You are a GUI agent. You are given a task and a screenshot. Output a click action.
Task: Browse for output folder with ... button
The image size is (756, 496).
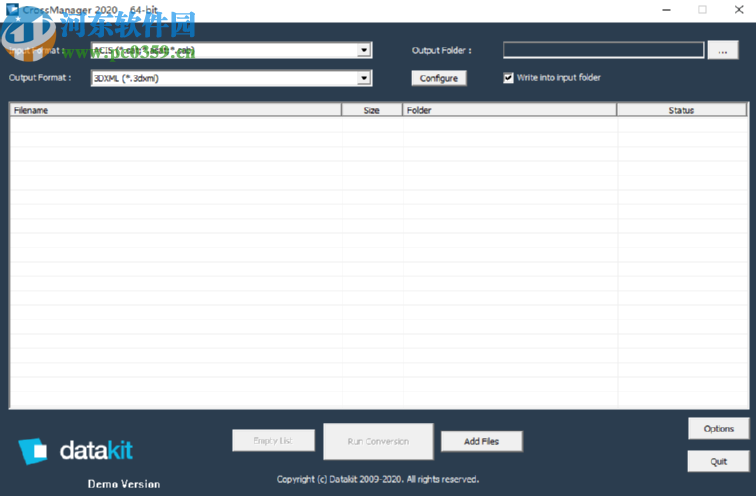723,50
